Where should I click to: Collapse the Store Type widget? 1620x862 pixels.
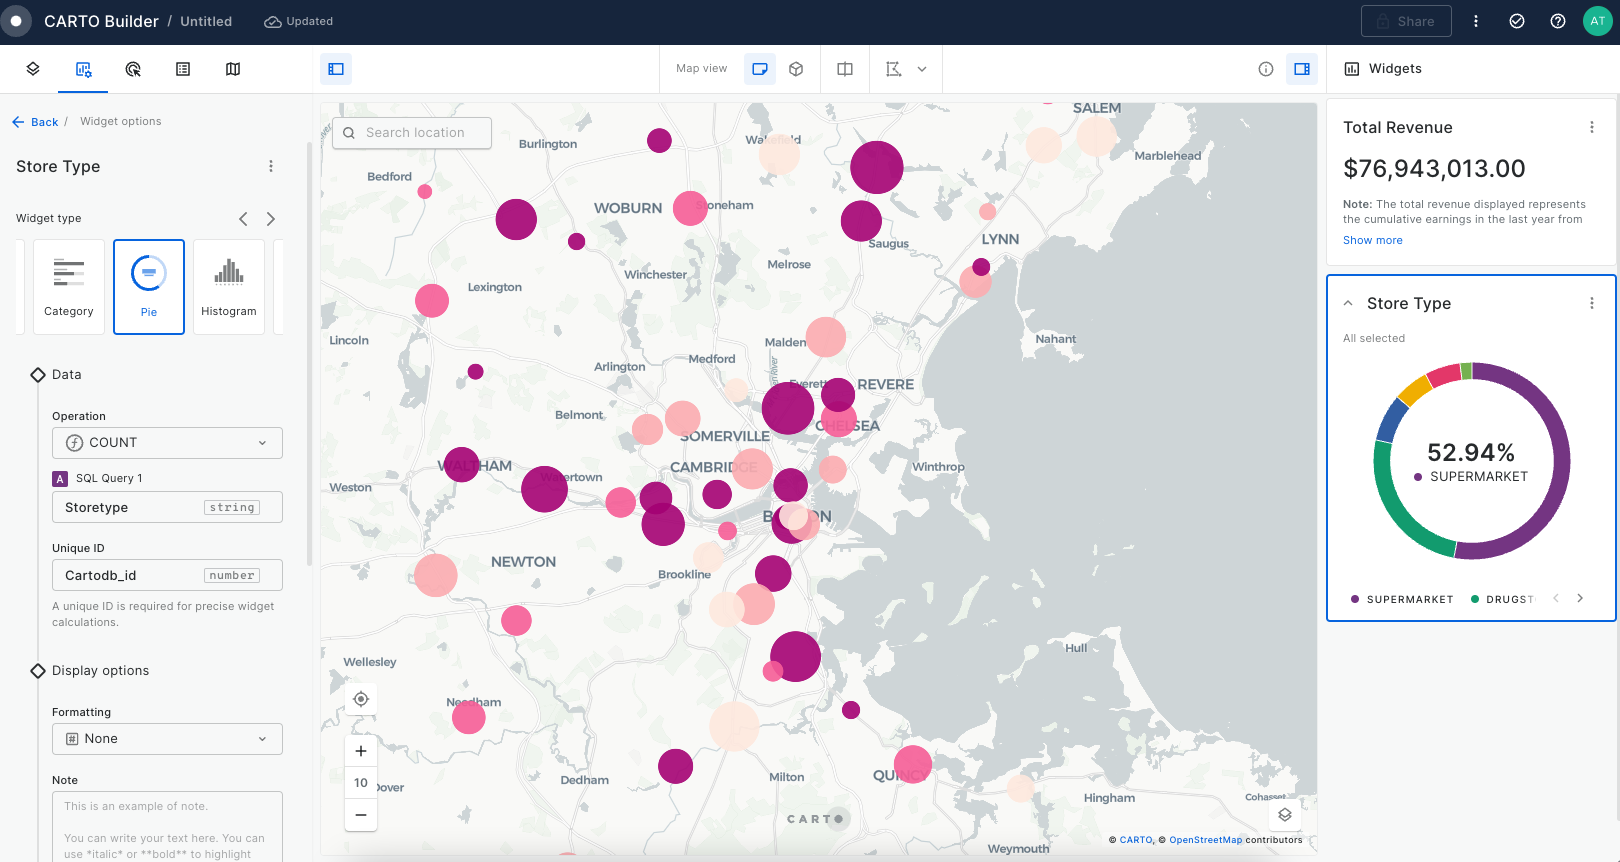coord(1348,303)
